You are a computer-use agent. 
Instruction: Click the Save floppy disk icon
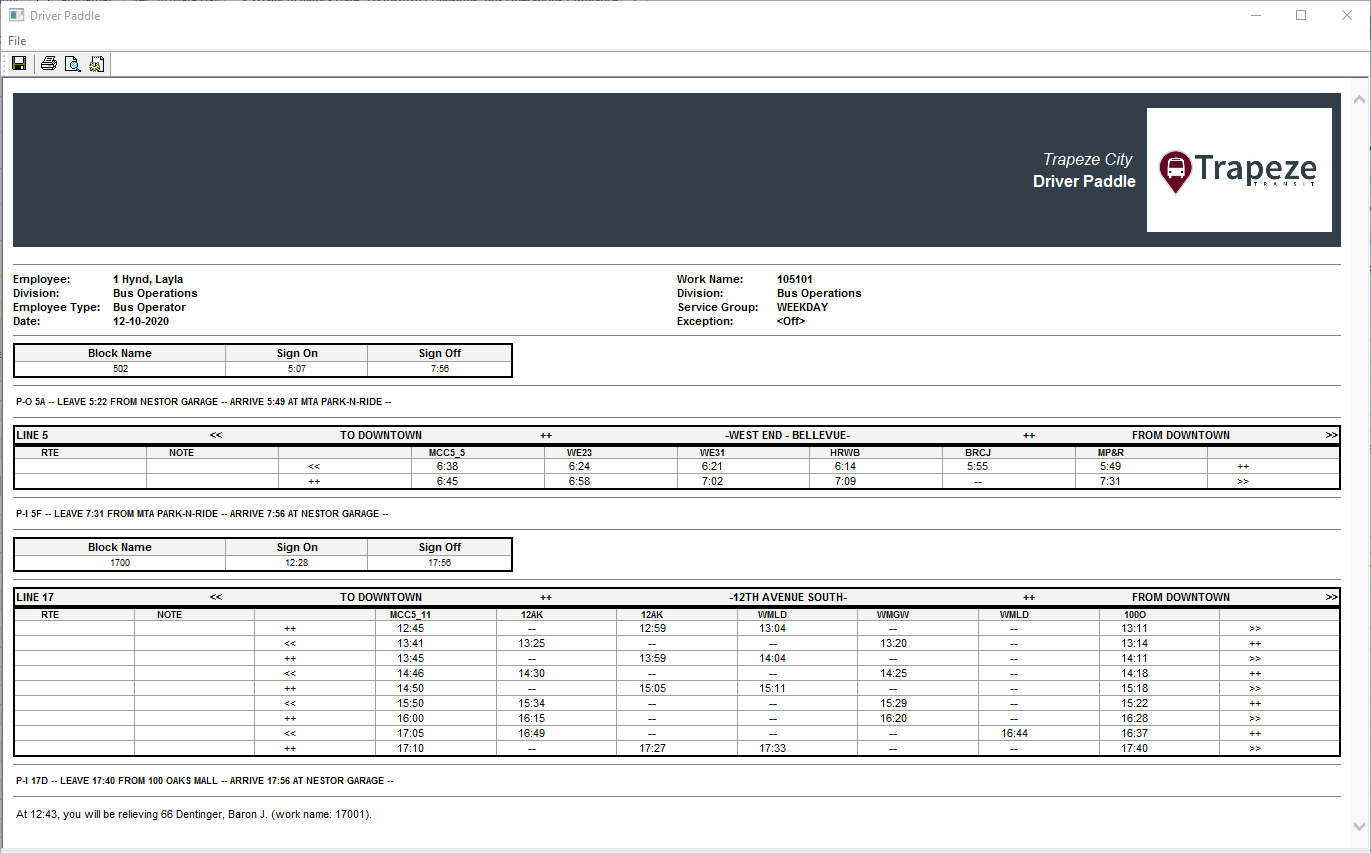pos(19,64)
